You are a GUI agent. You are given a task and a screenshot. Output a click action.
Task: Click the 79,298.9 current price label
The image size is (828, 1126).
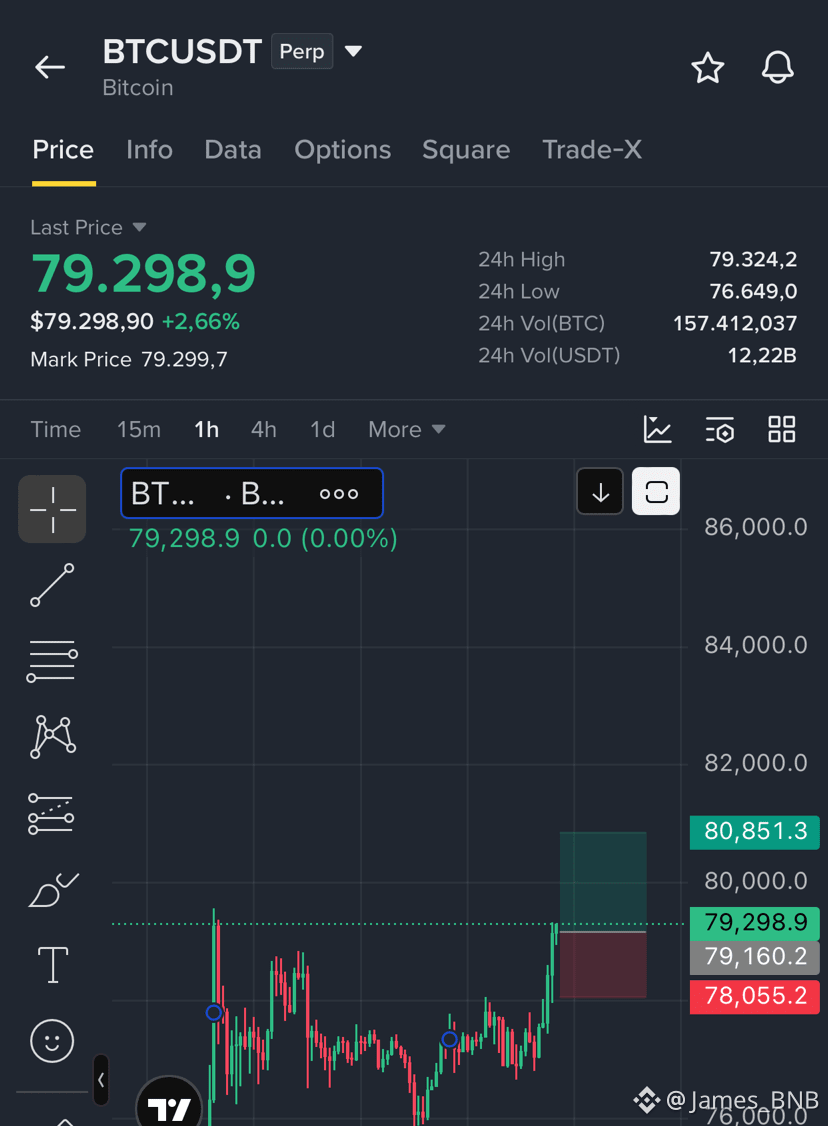pos(755,923)
